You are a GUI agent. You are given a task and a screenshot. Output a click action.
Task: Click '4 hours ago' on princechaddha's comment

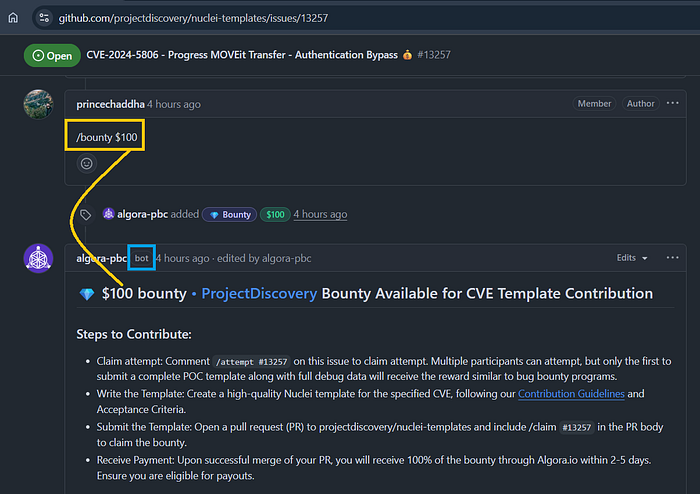pyautogui.click(x=174, y=104)
